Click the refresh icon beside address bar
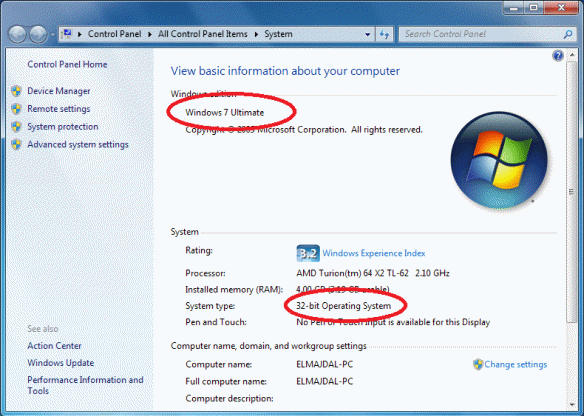 click(384, 34)
